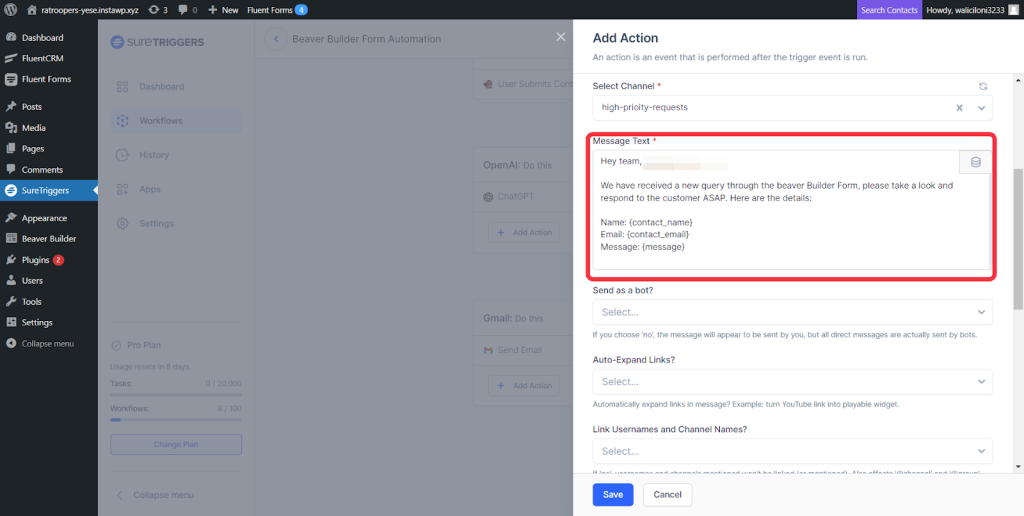Open Fluent Forms in the sidebar
This screenshot has width=1024, height=516.
point(46,79)
